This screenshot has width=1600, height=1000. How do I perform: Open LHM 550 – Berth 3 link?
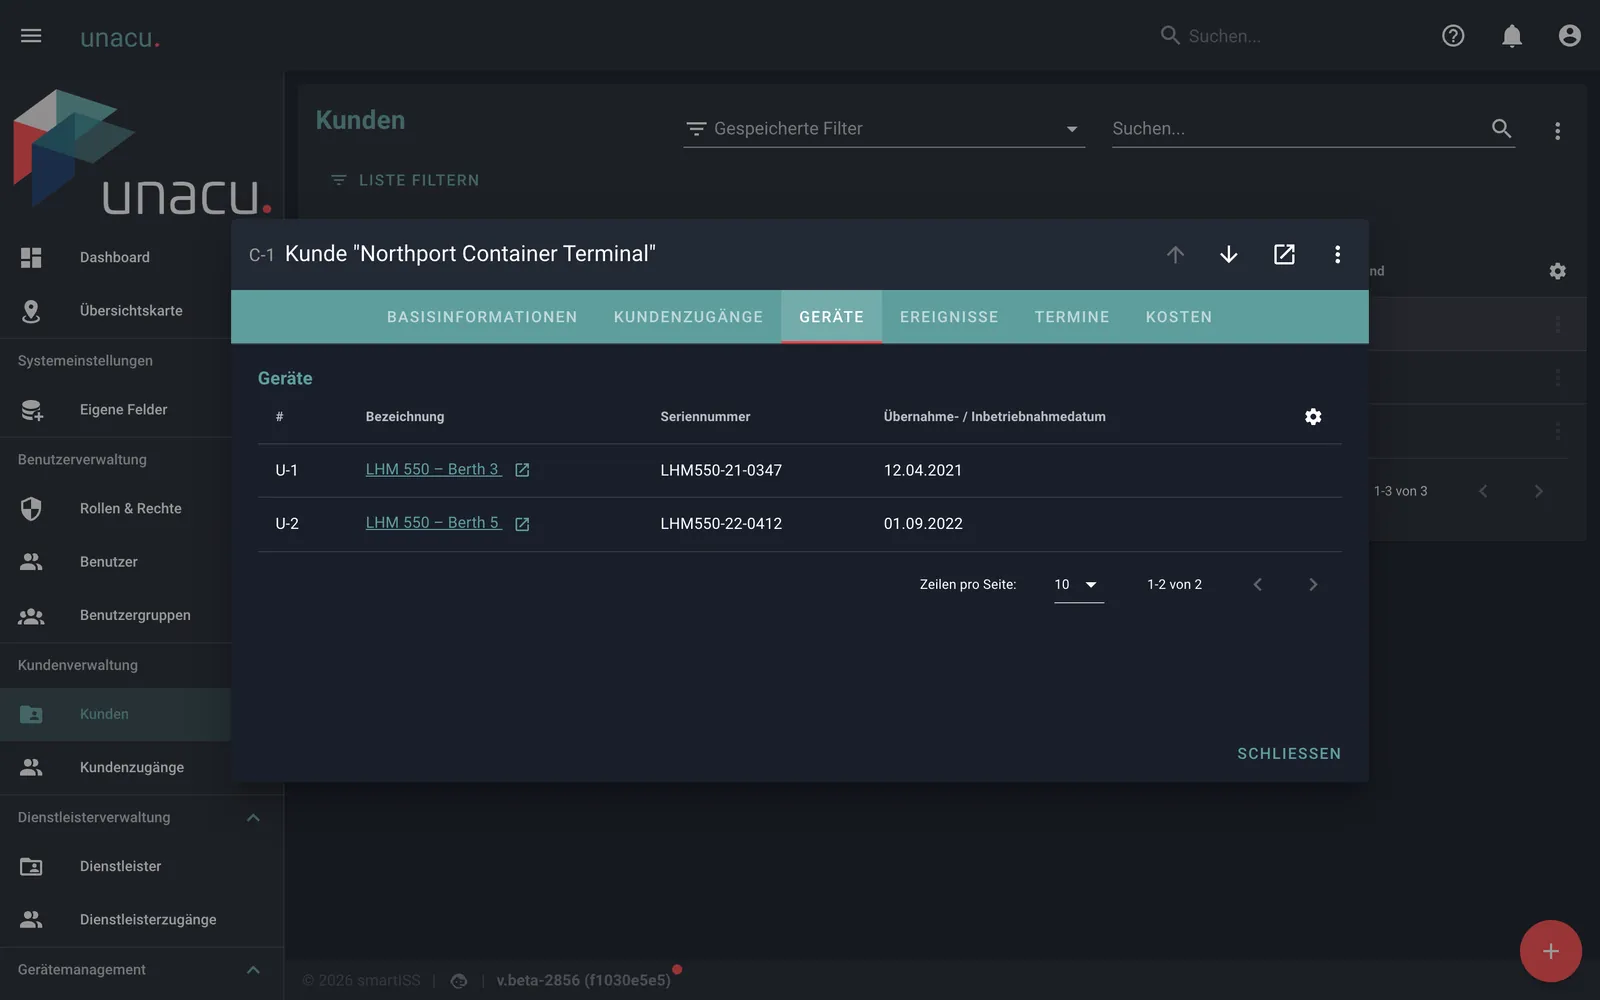point(433,470)
